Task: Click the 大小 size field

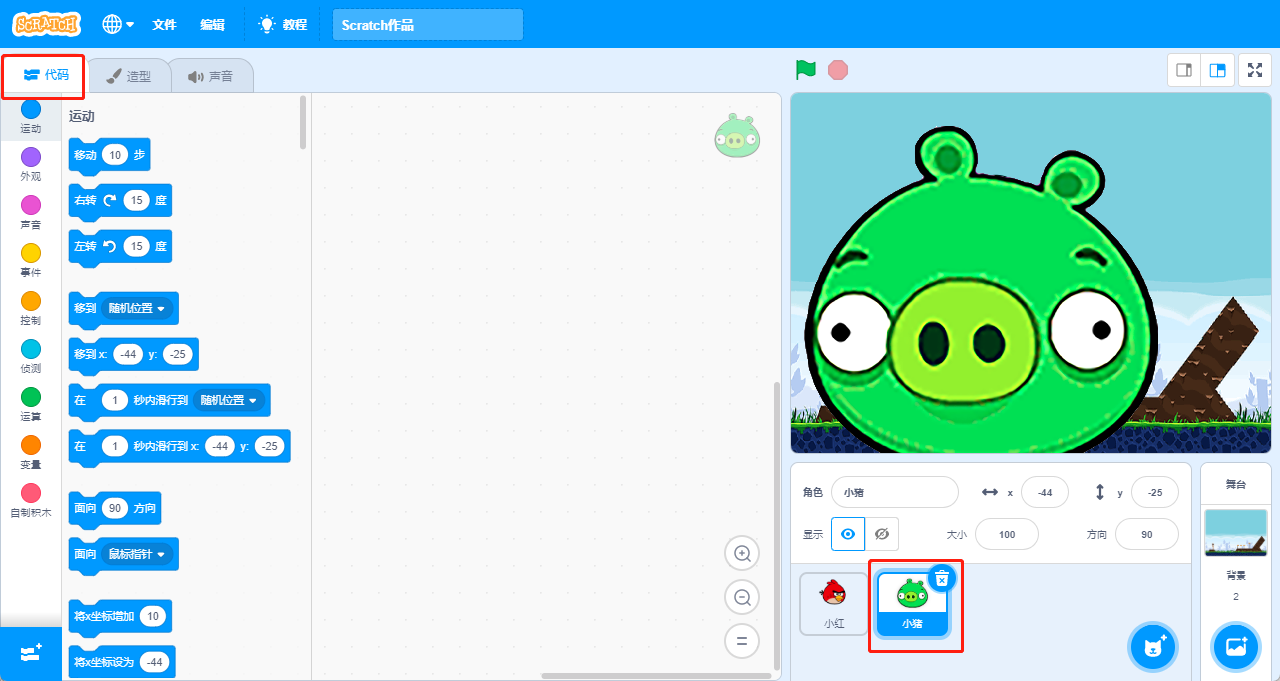Action: point(1007,534)
